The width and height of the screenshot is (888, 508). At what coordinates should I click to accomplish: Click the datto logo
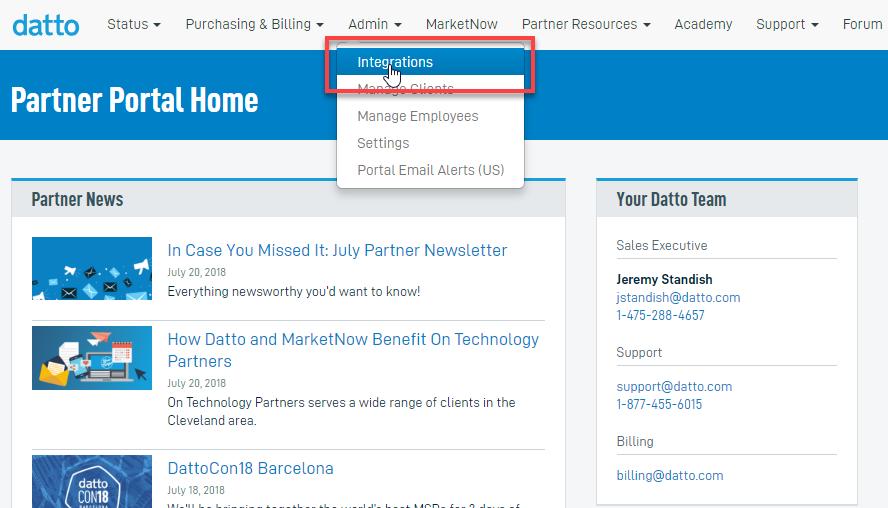(x=46, y=25)
